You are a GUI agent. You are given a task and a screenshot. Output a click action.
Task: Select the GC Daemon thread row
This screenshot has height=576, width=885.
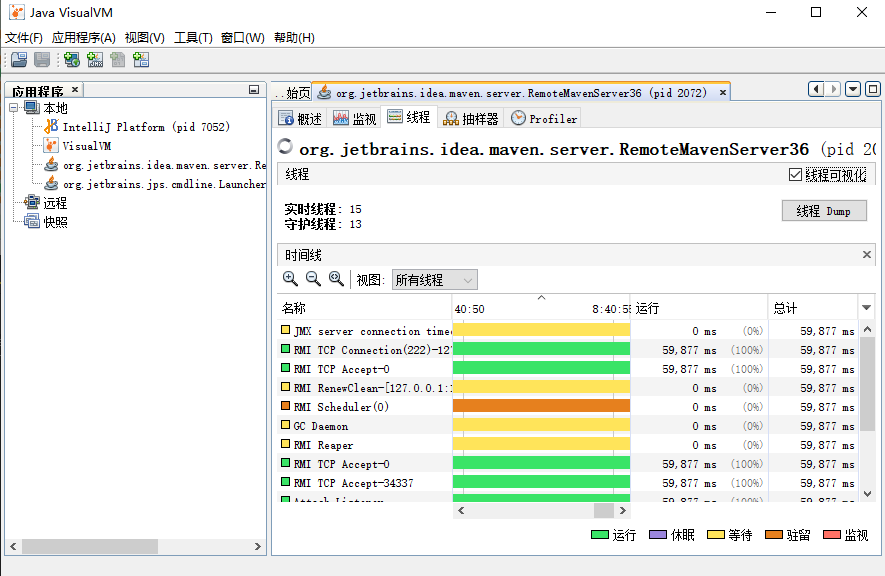coord(567,426)
